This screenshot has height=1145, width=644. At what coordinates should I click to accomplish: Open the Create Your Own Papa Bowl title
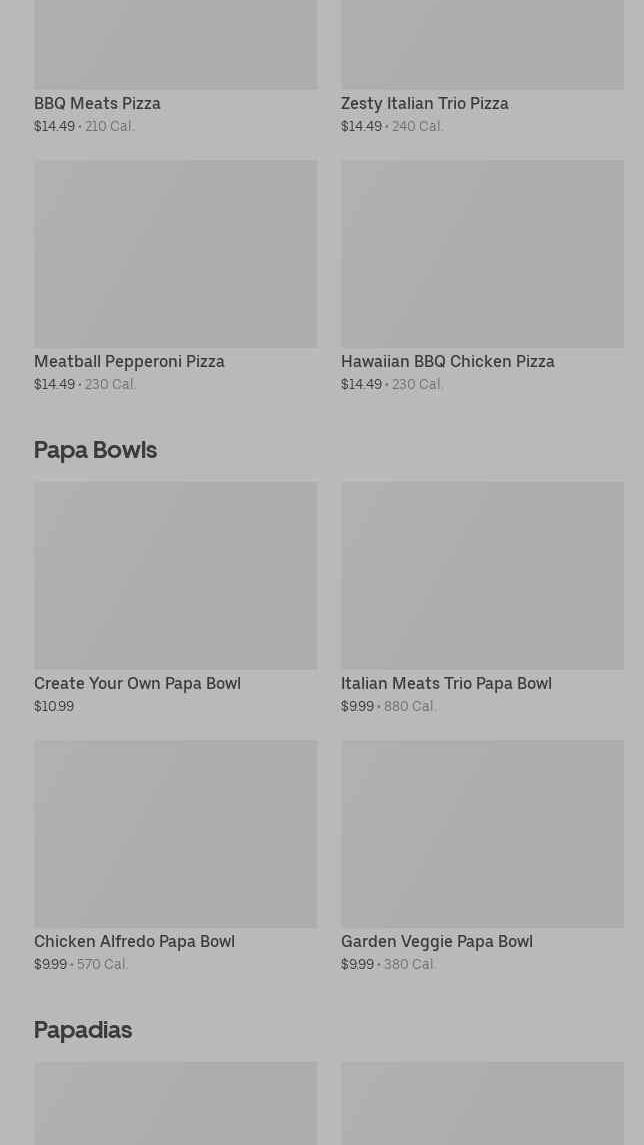(x=137, y=683)
